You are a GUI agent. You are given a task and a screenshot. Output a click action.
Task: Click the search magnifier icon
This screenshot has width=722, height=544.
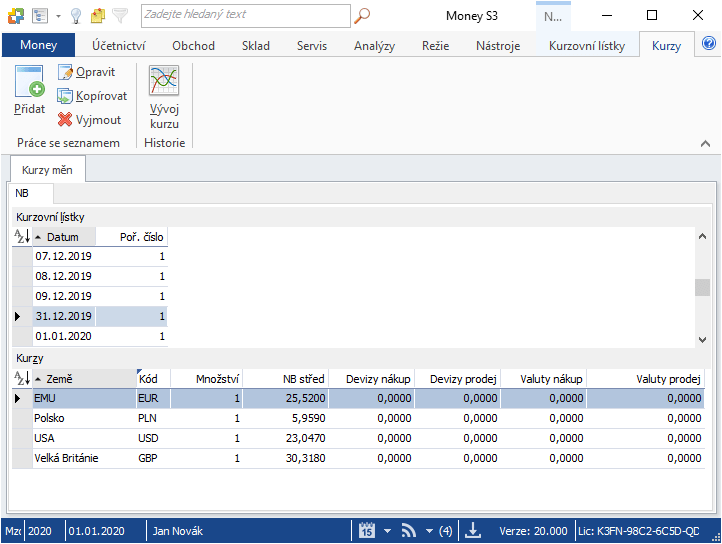point(363,15)
